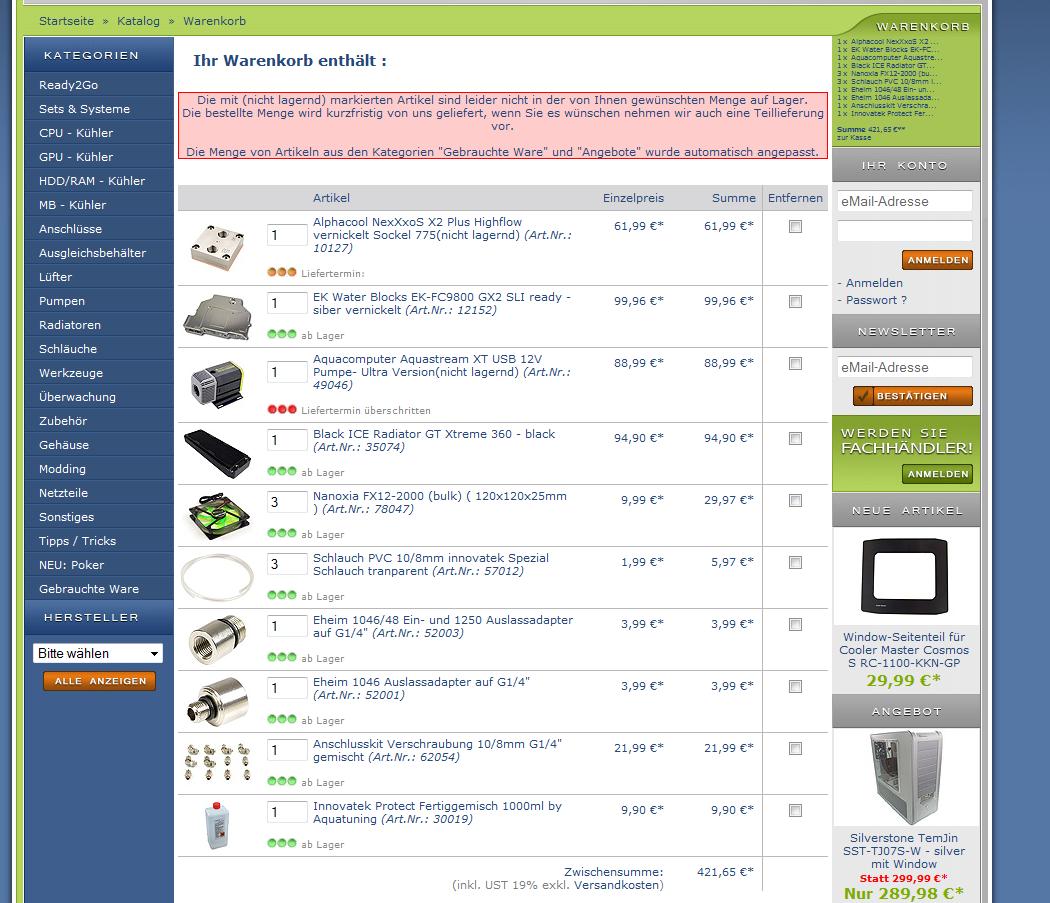The height and width of the screenshot is (903, 1050).
Task: Open the Alphacool NexXxoS X2 product image
Action: (x=217, y=249)
